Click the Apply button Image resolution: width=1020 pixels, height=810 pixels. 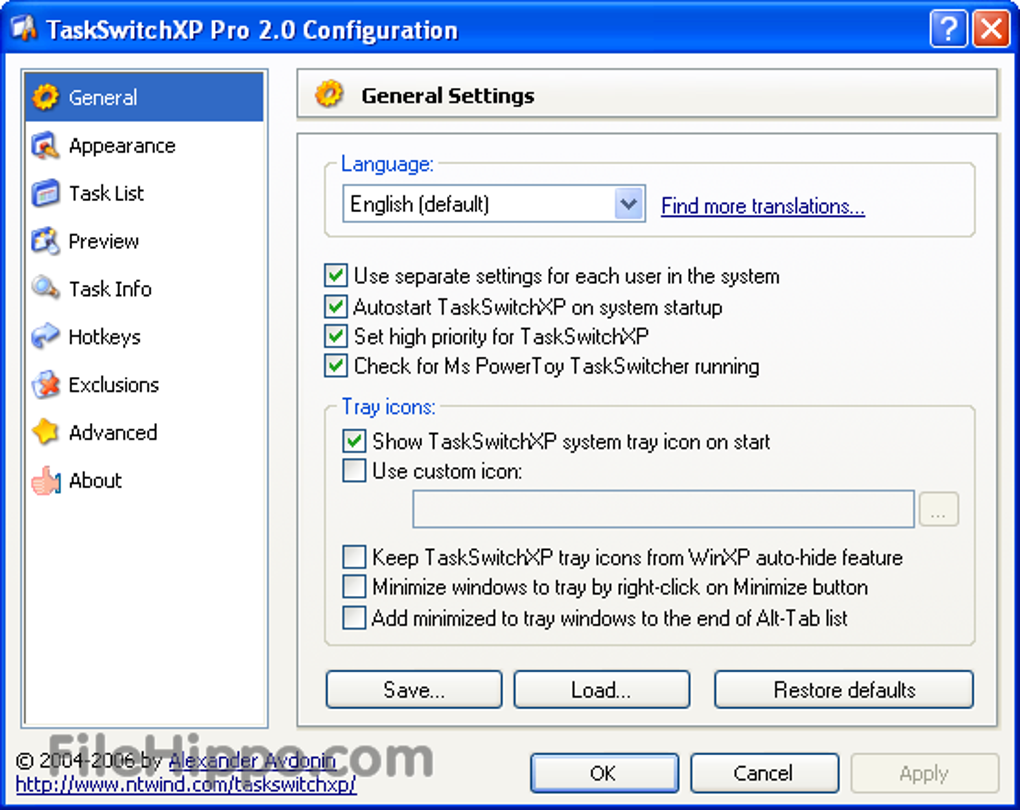tap(924, 773)
